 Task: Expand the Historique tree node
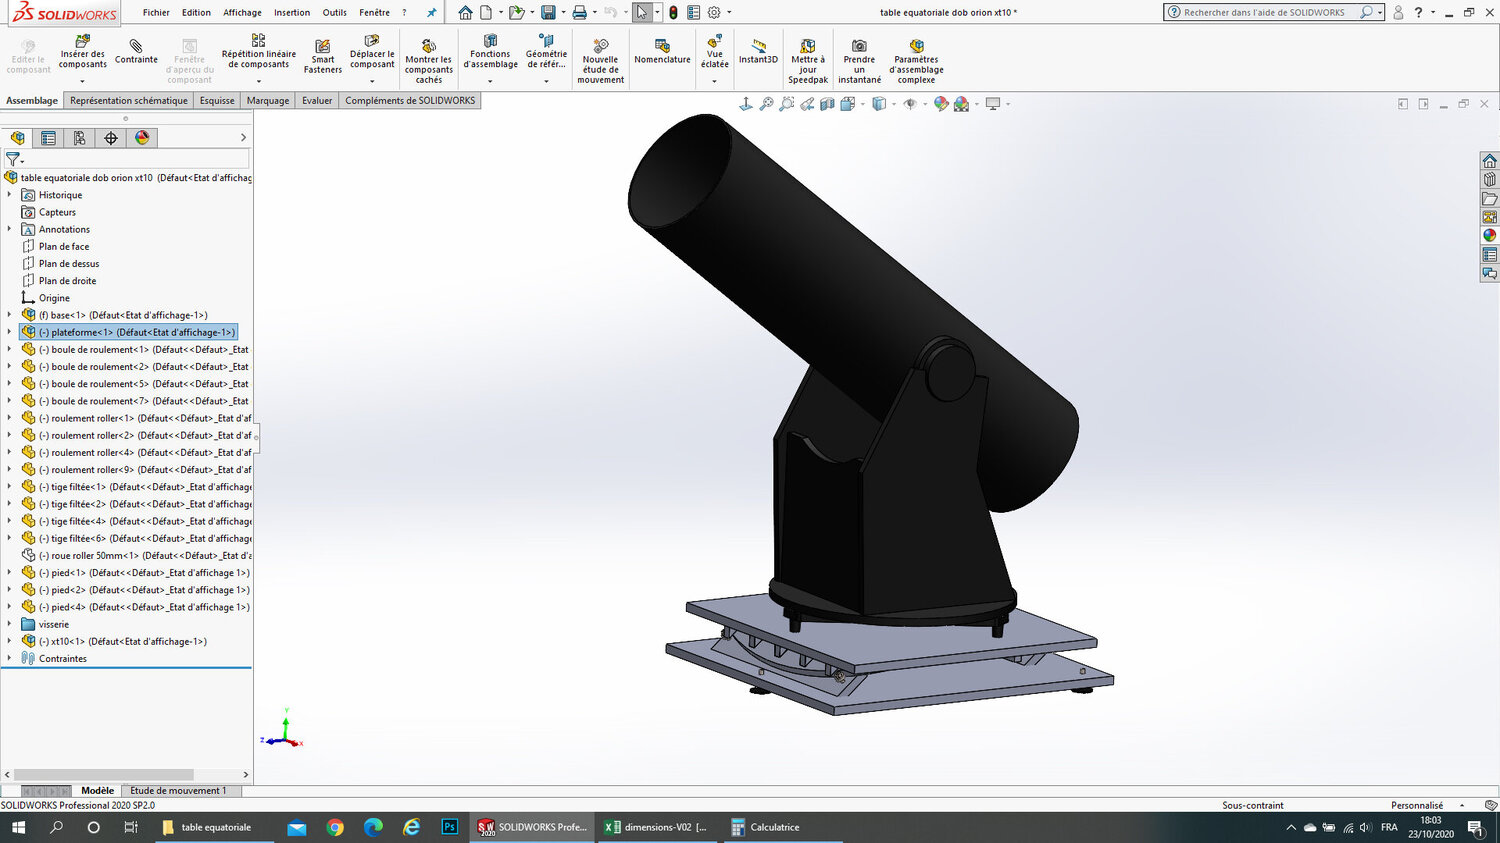(10, 195)
